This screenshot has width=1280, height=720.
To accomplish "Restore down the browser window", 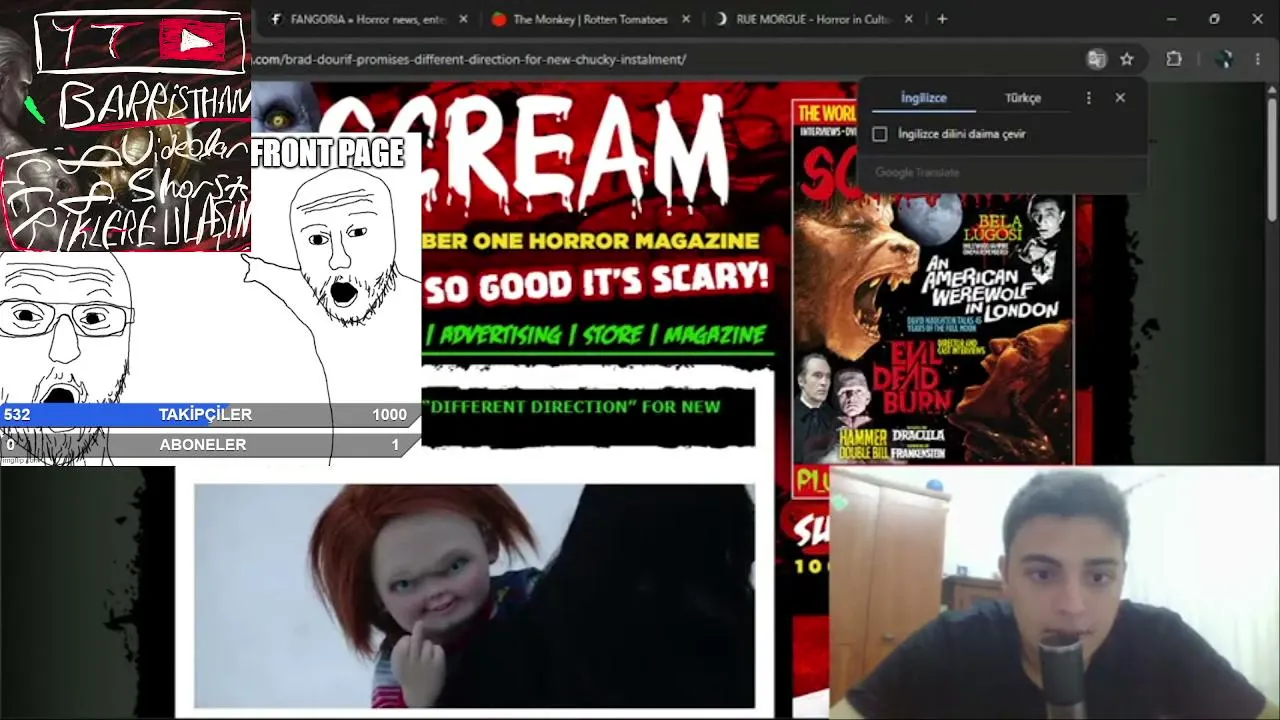I will tap(1214, 19).
